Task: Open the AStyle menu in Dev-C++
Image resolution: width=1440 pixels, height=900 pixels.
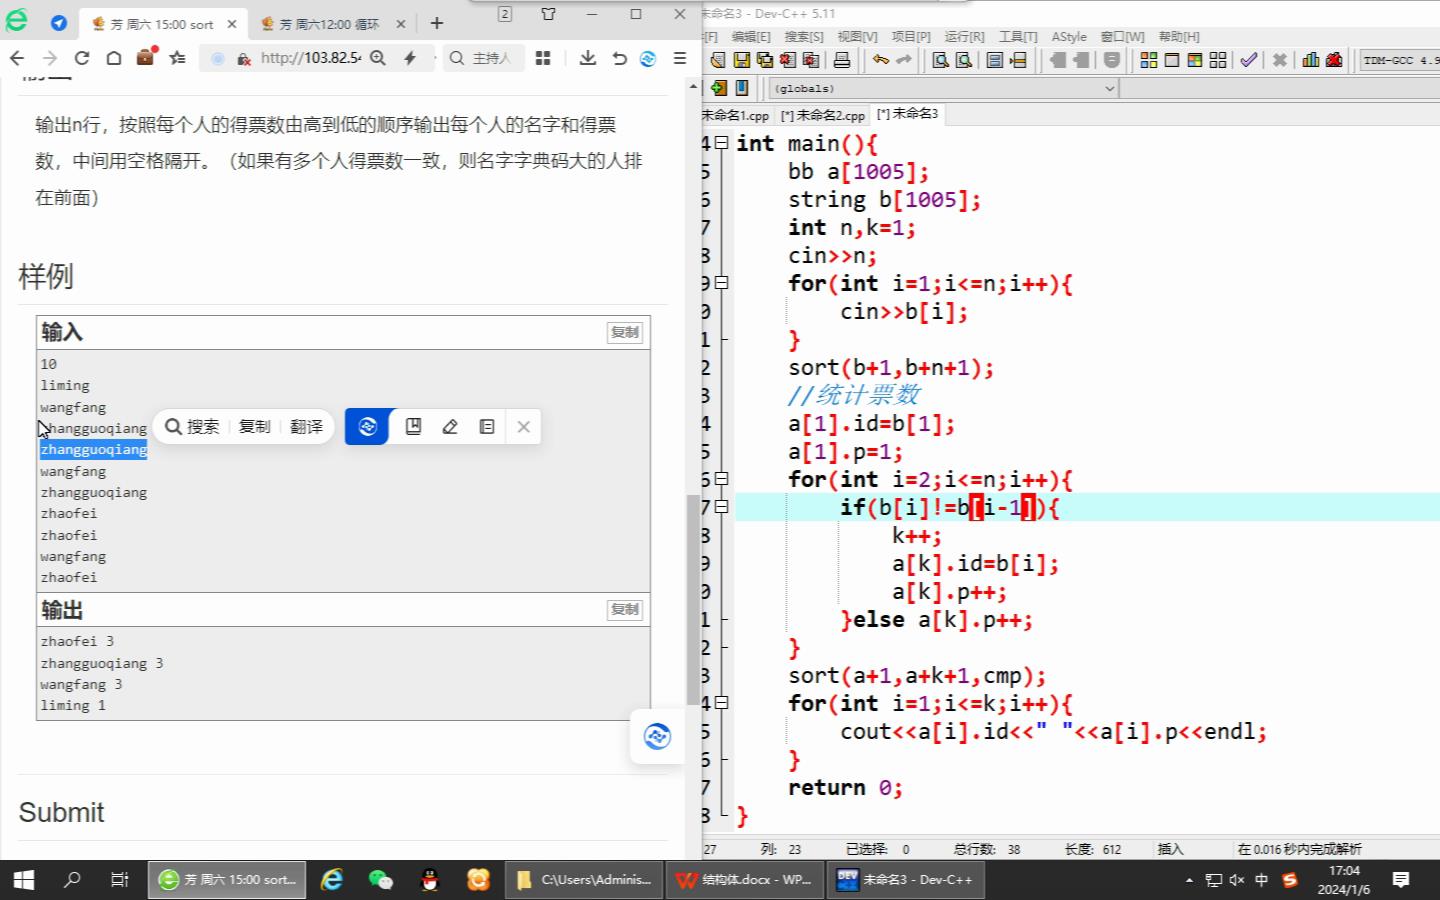Action: [x=1069, y=36]
